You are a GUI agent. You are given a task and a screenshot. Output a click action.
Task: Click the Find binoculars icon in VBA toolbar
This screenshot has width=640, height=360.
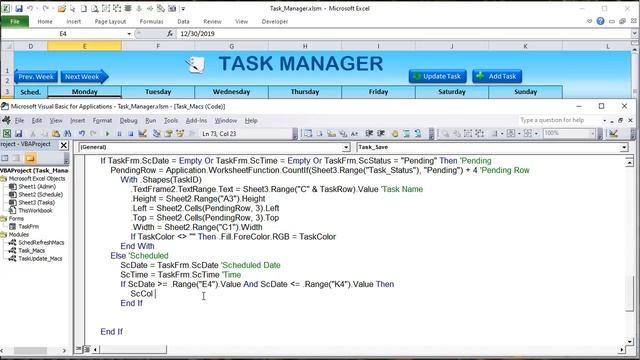[x=67, y=133]
